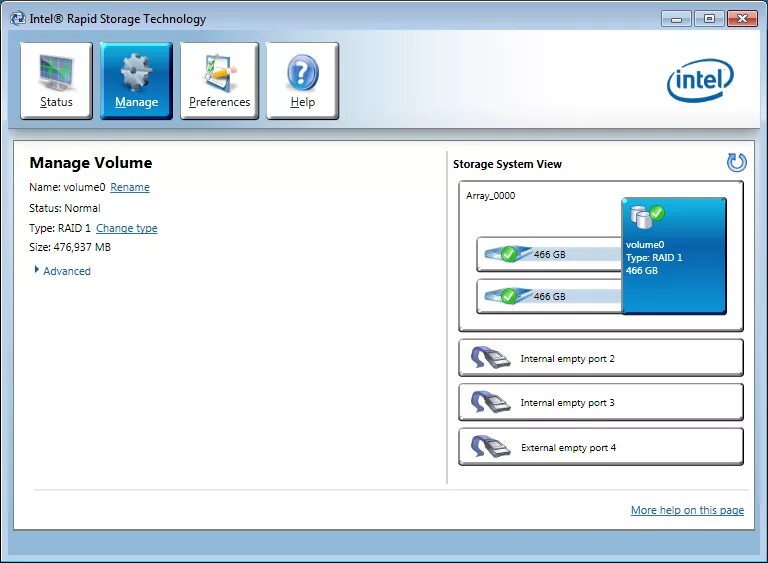
Task: Open the Preferences tab
Action: click(x=219, y=80)
